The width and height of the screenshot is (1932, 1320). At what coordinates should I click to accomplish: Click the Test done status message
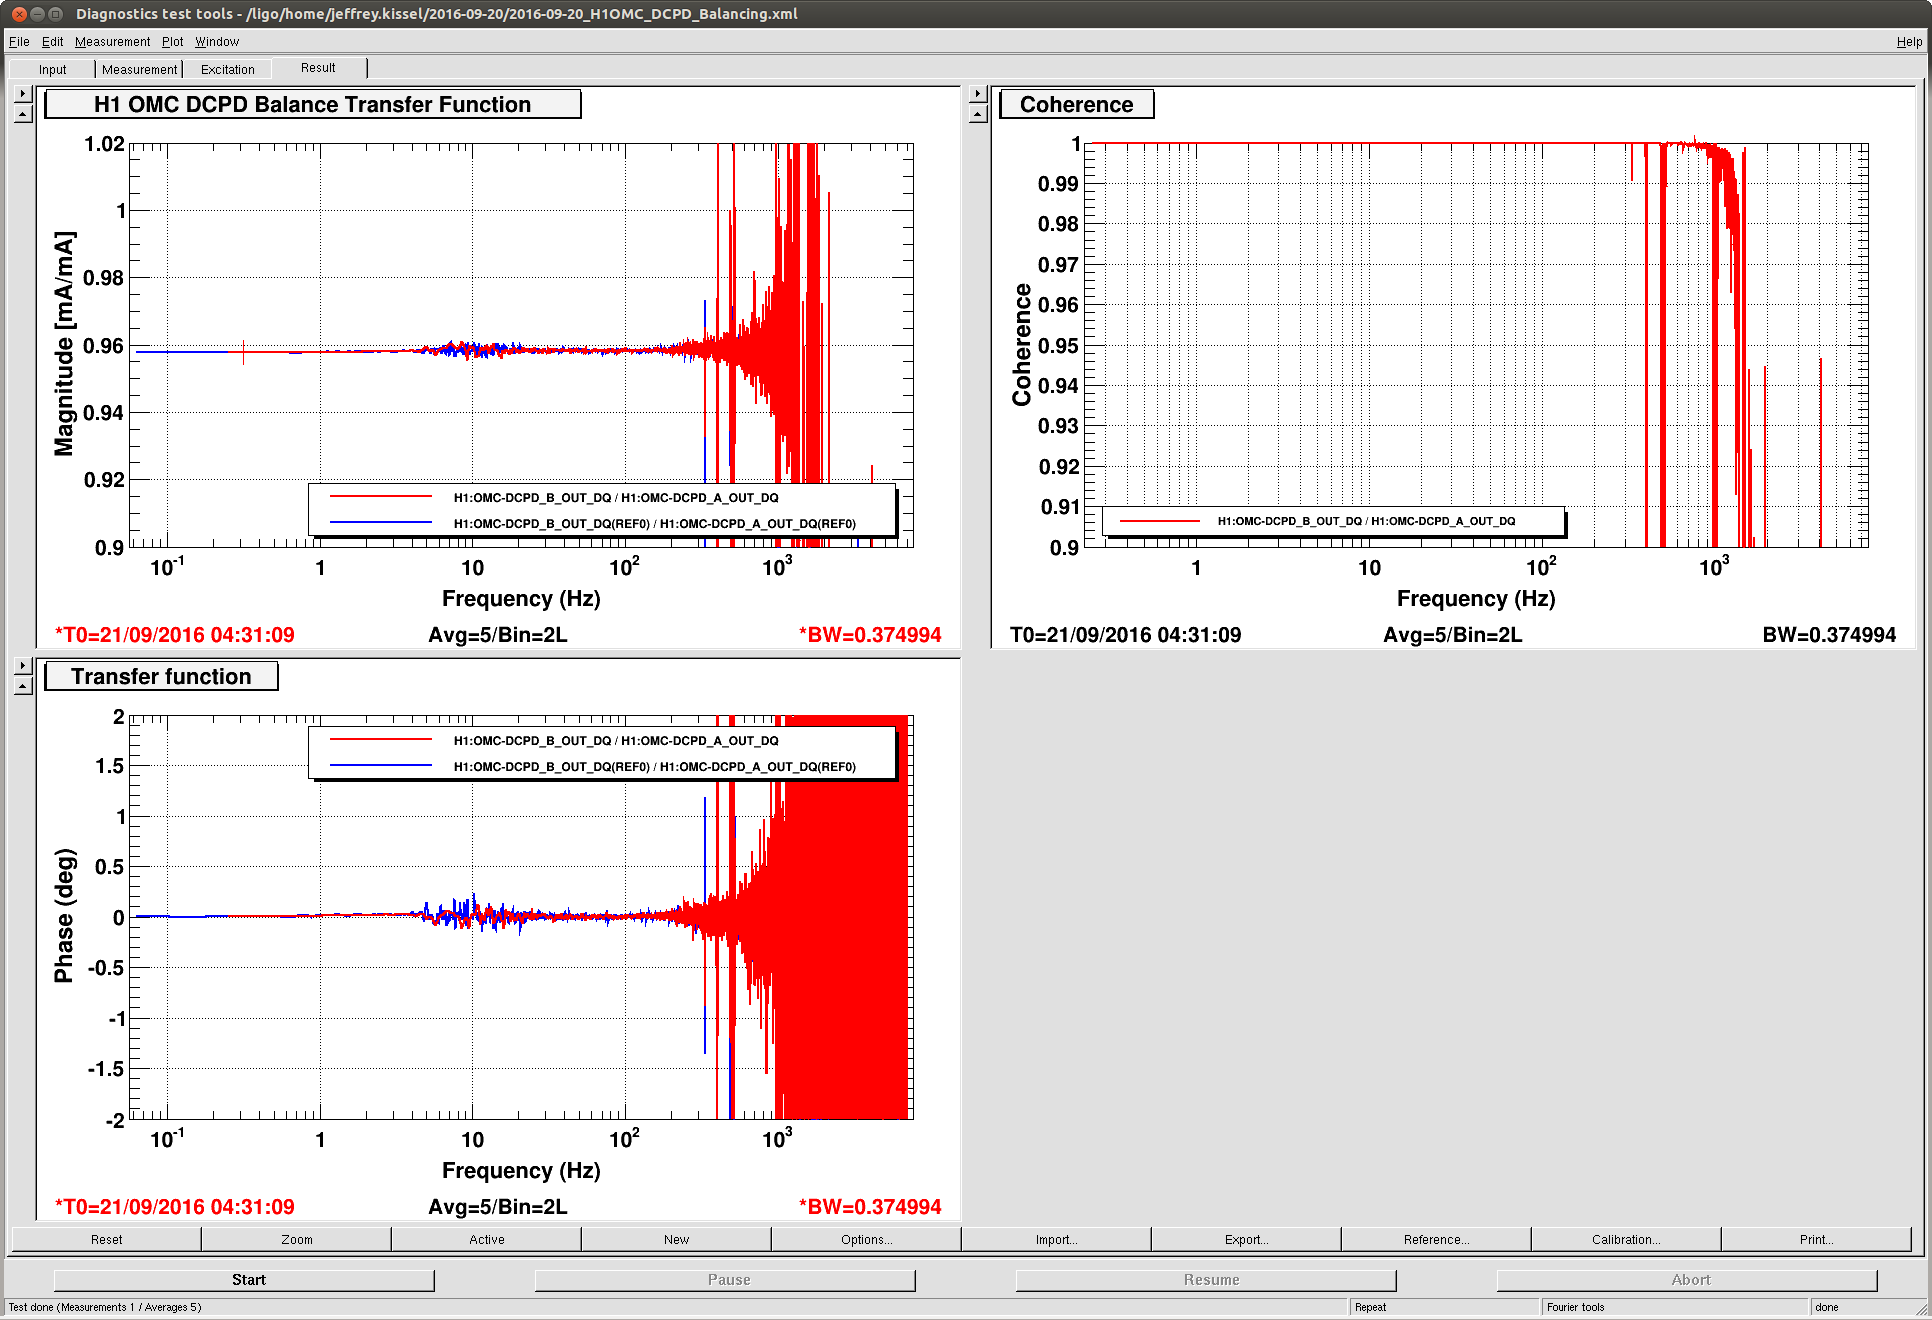point(105,1307)
